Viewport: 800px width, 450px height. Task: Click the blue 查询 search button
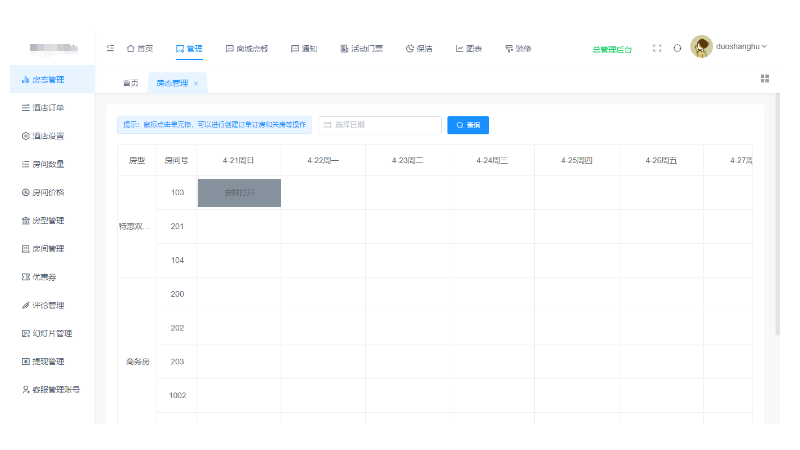468,125
